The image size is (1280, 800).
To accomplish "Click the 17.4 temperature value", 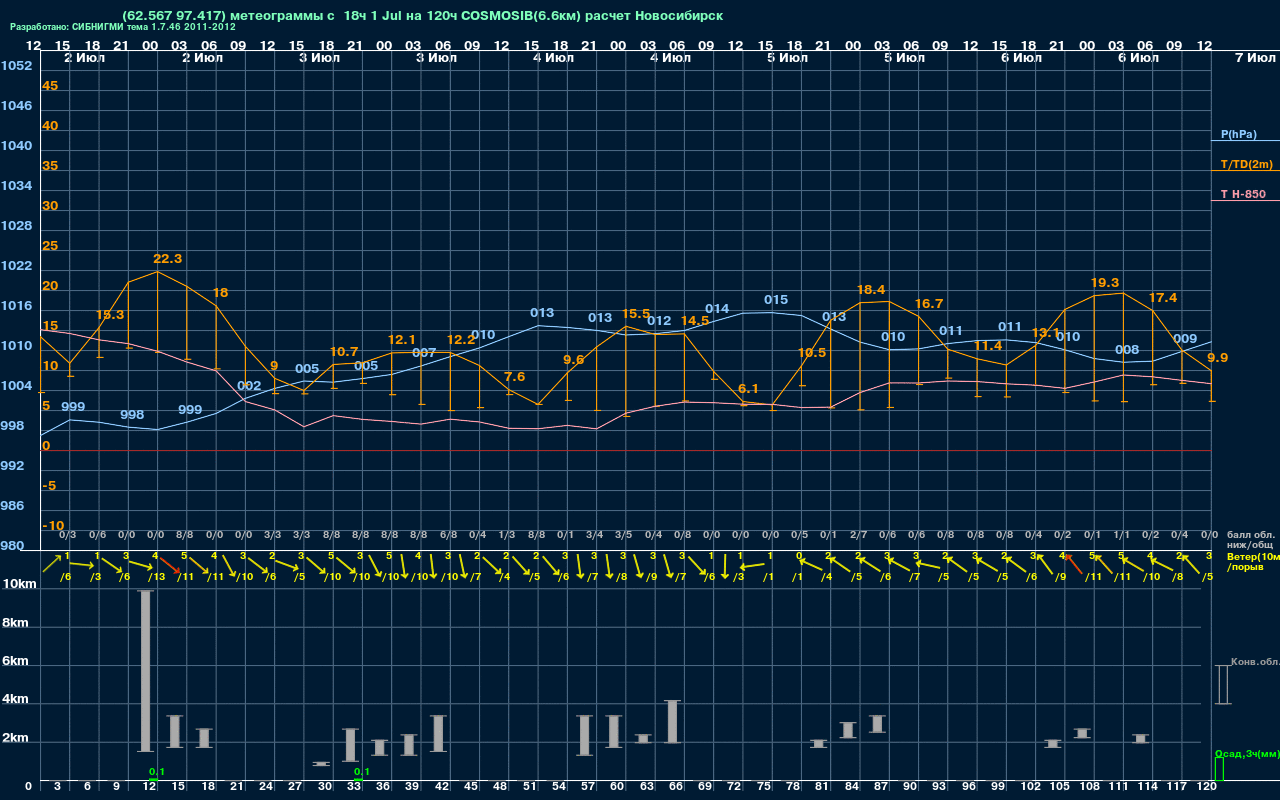I will pos(1163,298).
